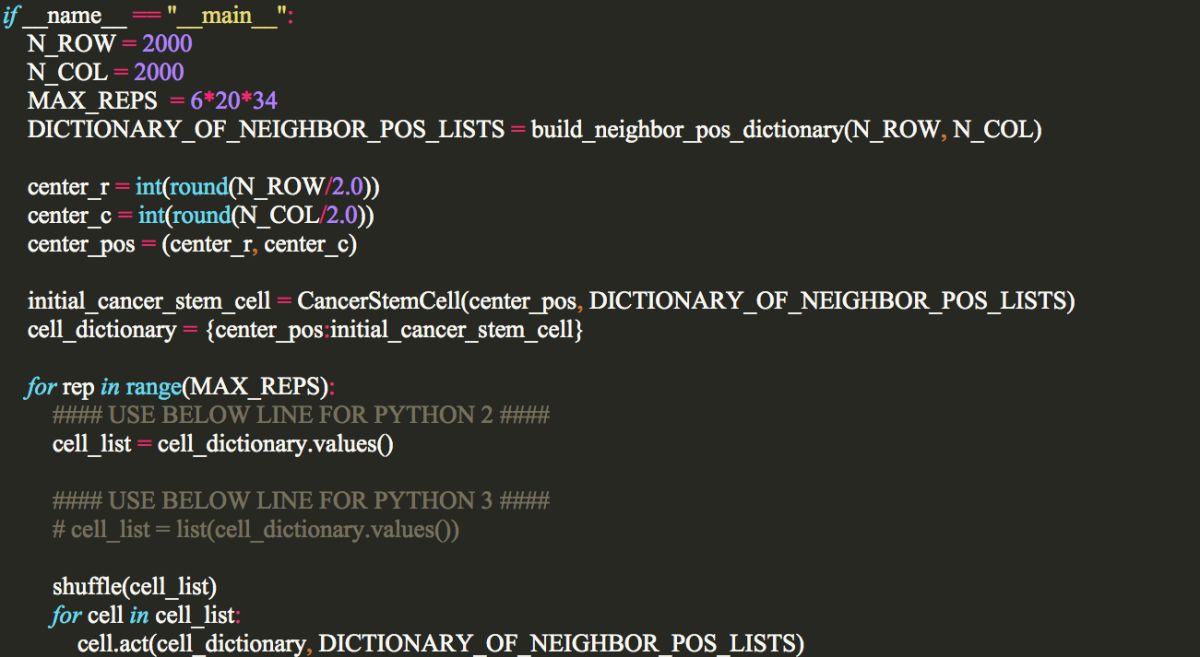1200x657 pixels.
Task: Click the 'center_r = int(round(N_ROW/2.0))' line
Action: pyautogui.click(x=204, y=188)
